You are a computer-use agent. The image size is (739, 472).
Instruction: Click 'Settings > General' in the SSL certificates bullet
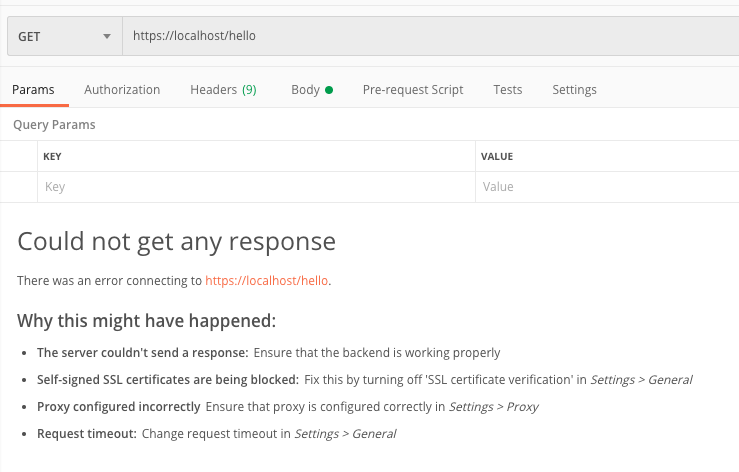[x=641, y=380]
